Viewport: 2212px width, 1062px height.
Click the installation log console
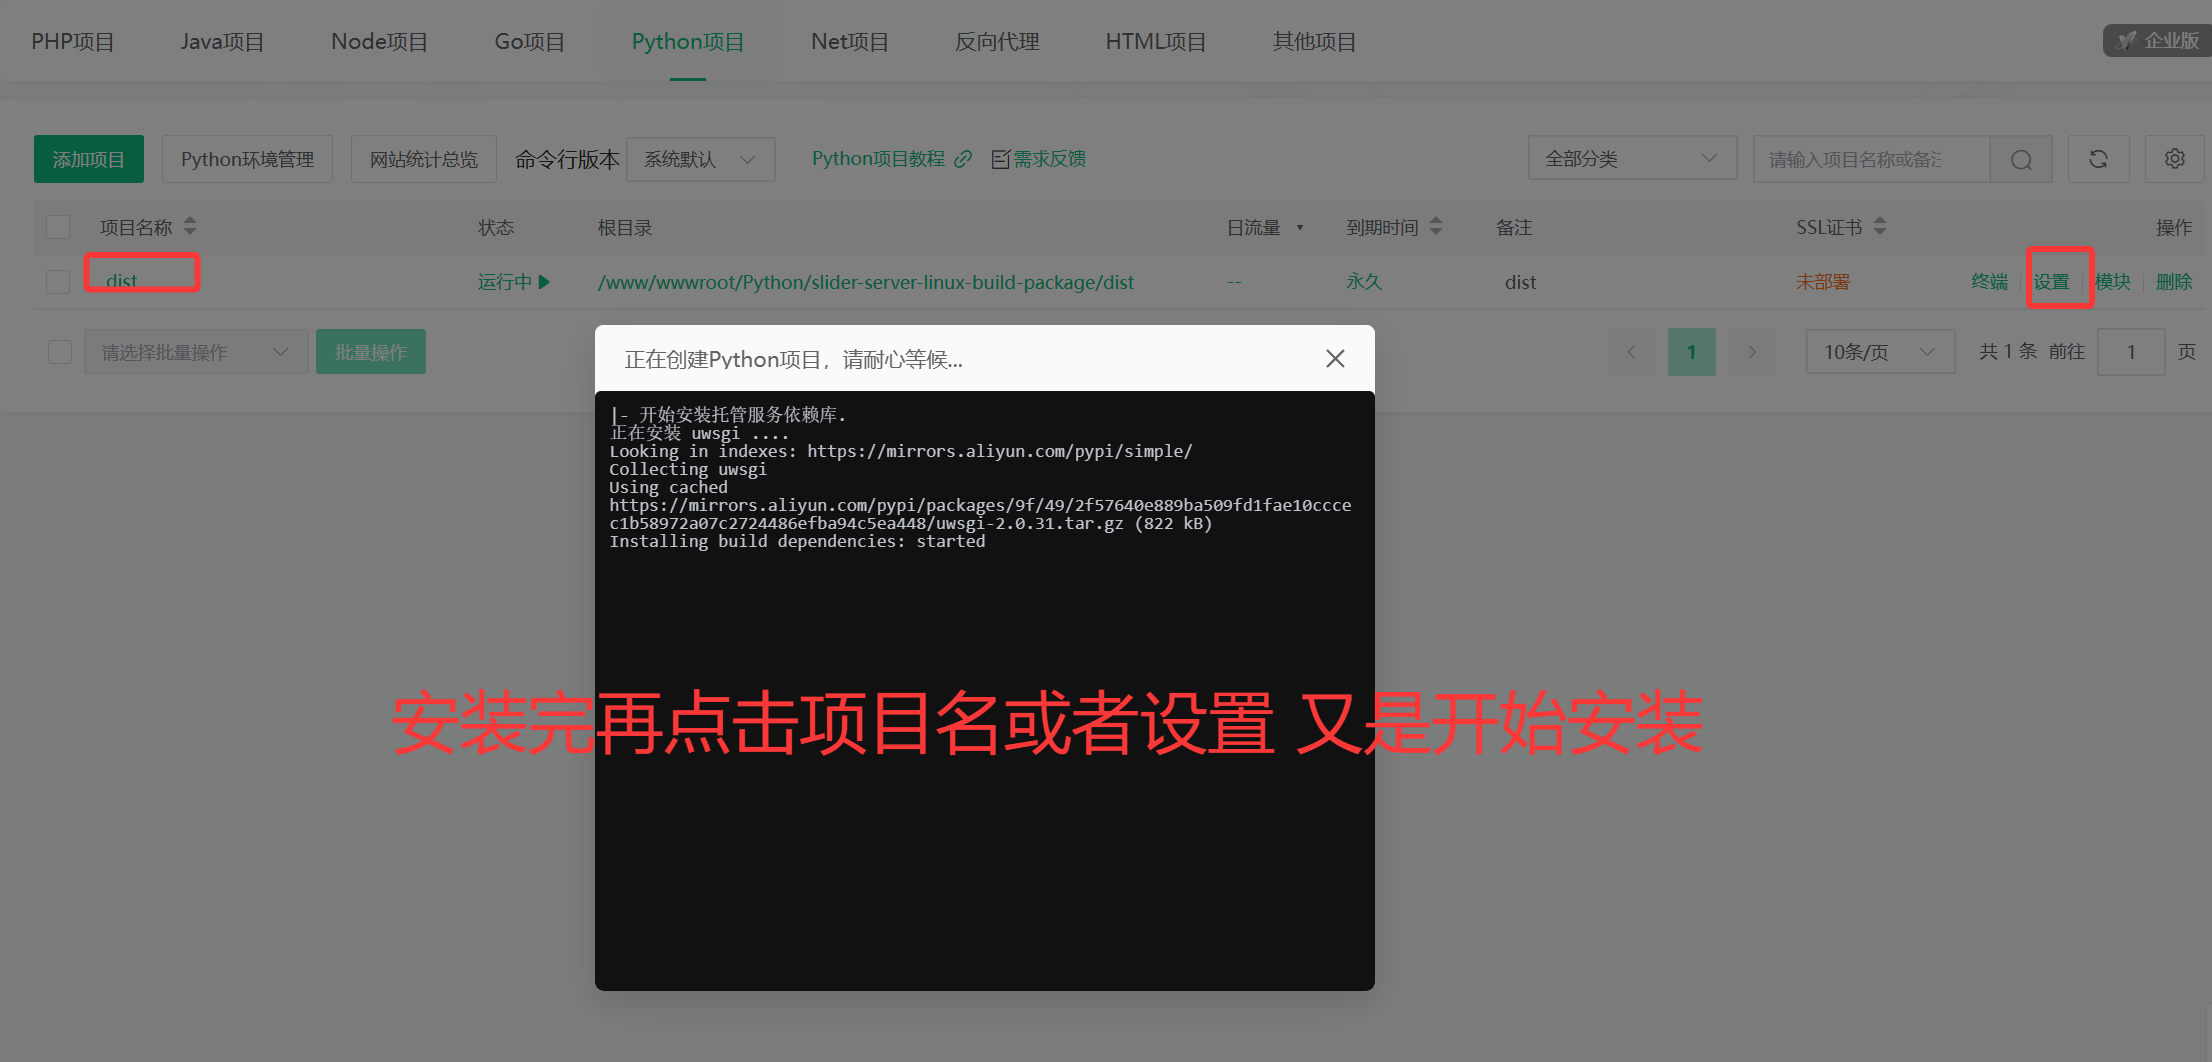pos(985,690)
